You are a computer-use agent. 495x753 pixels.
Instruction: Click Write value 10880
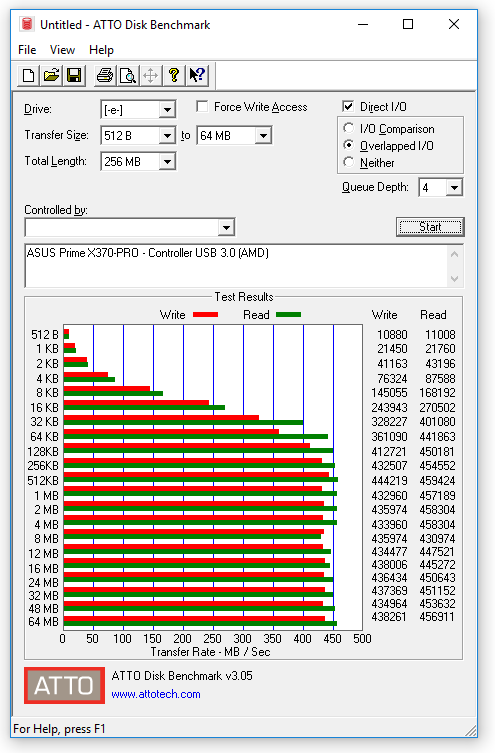392,334
